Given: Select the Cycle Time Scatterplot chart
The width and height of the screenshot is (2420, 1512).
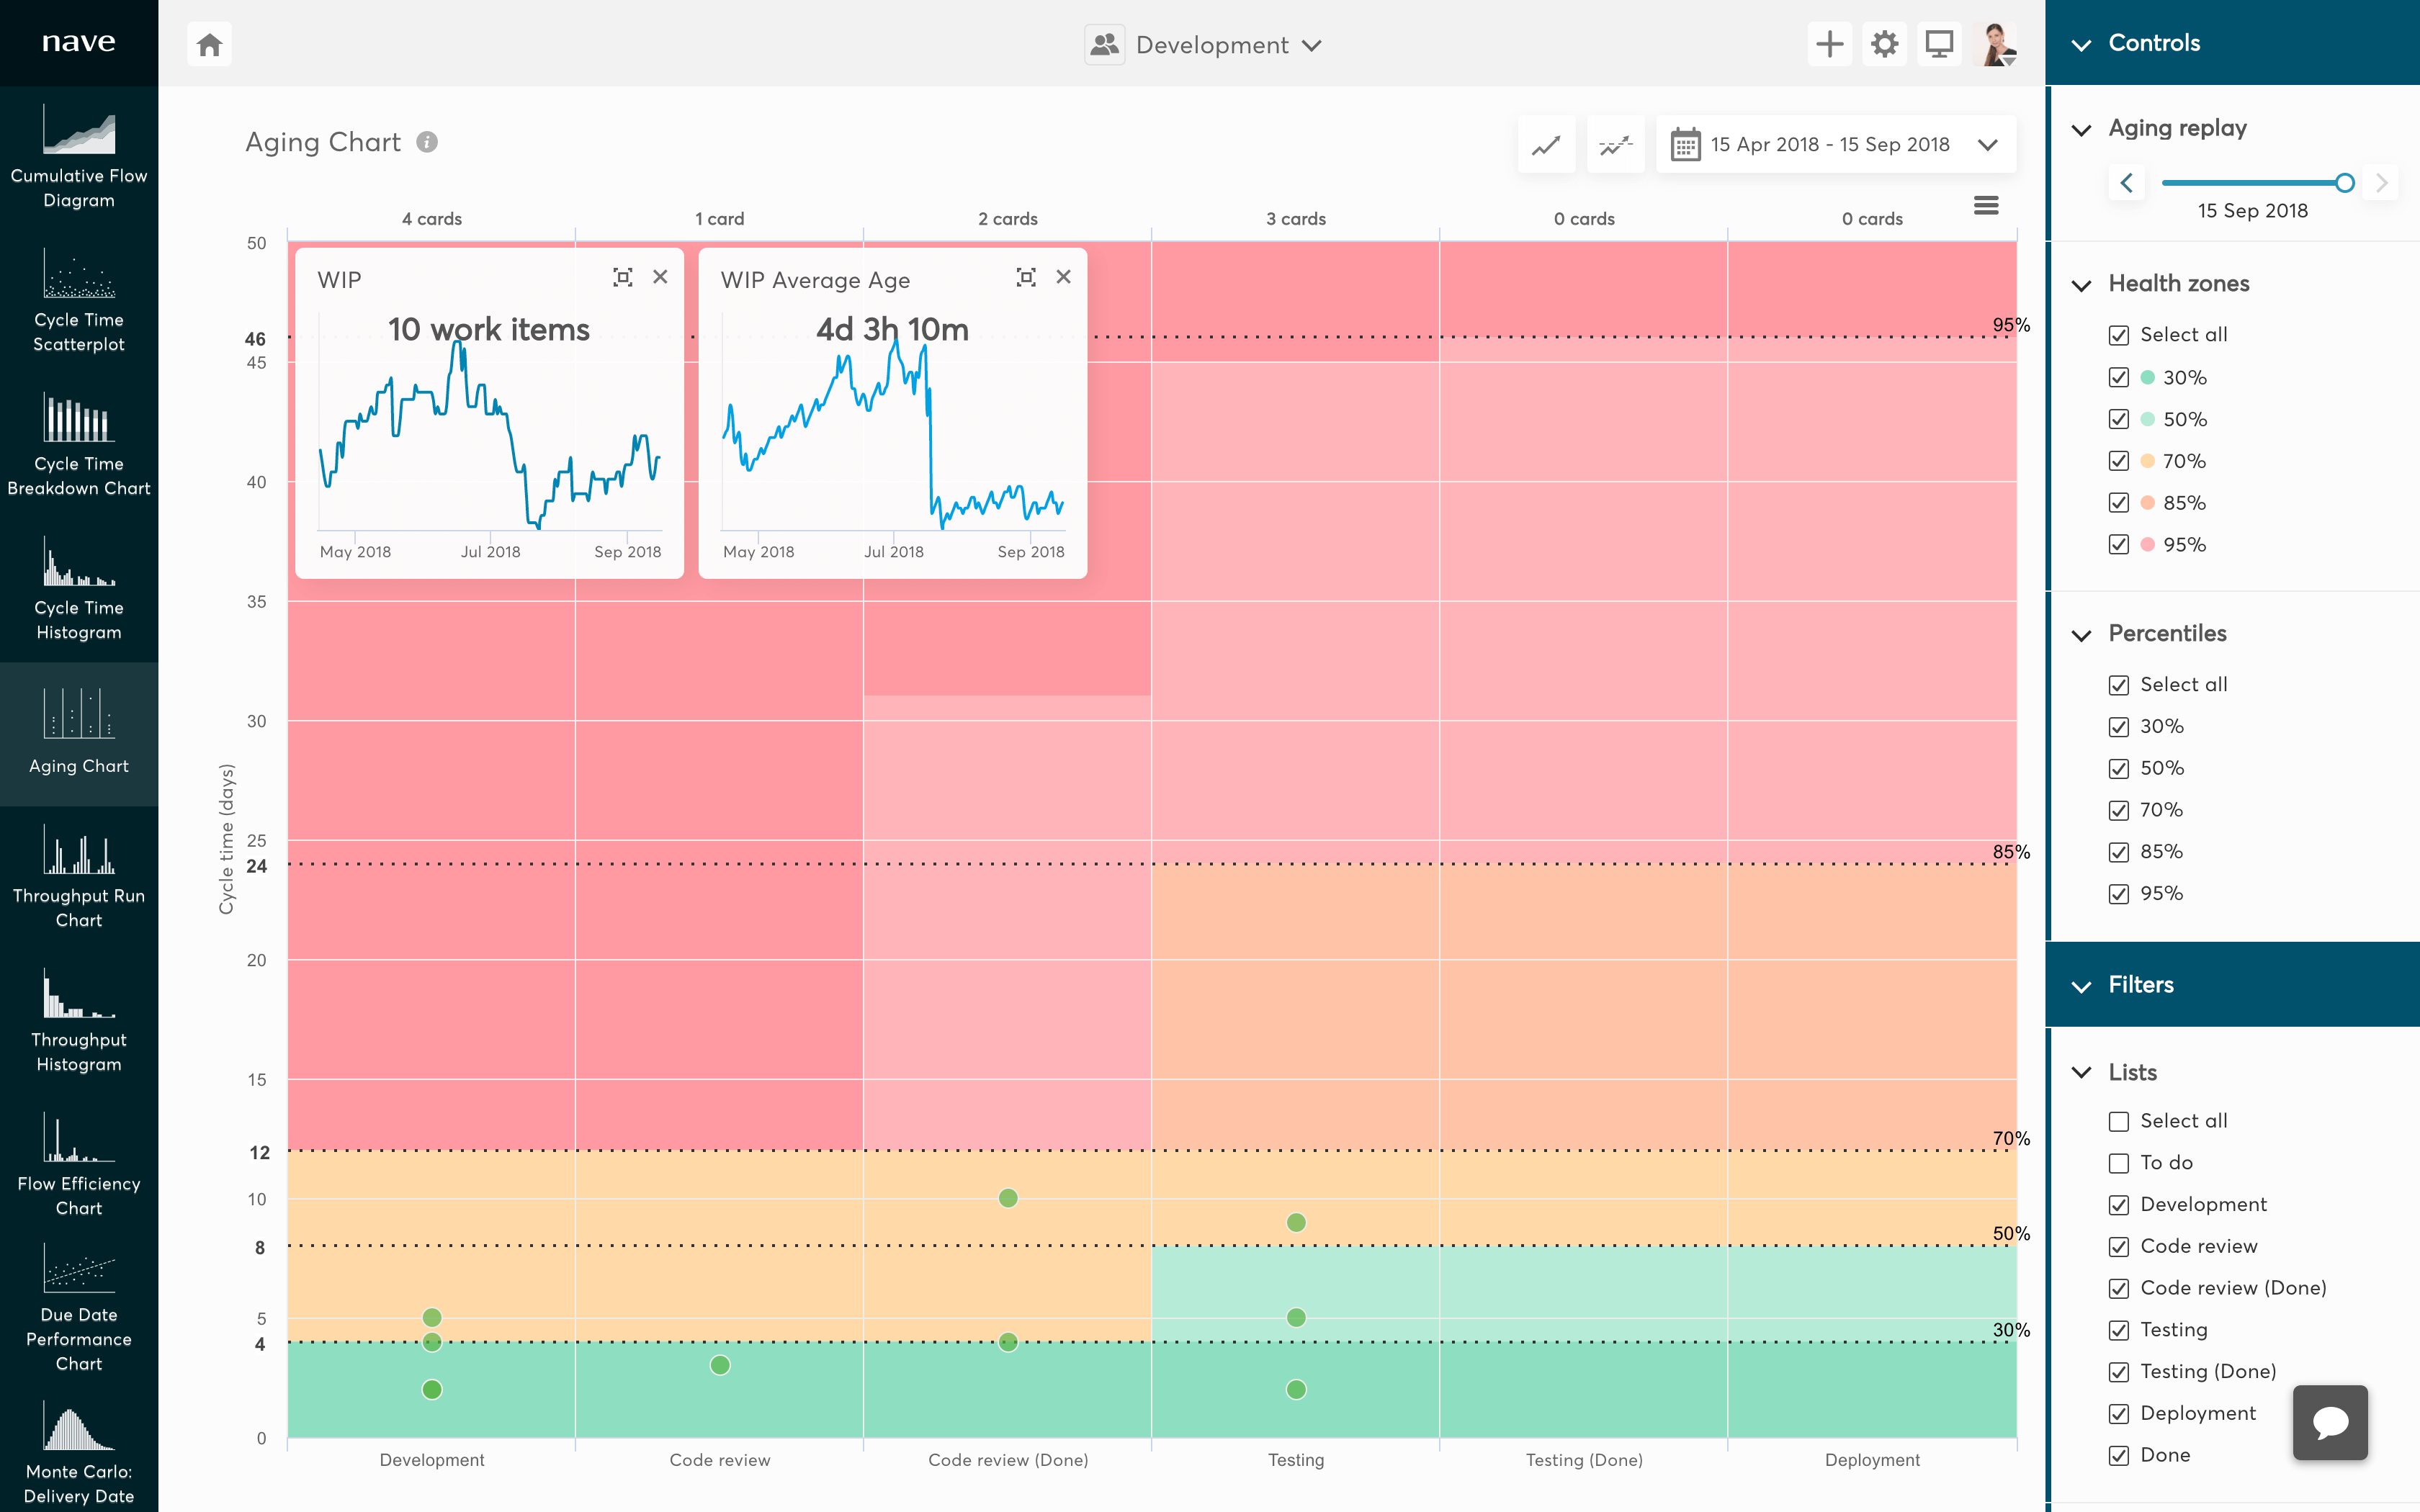Looking at the screenshot, I should tap(78, 305).
